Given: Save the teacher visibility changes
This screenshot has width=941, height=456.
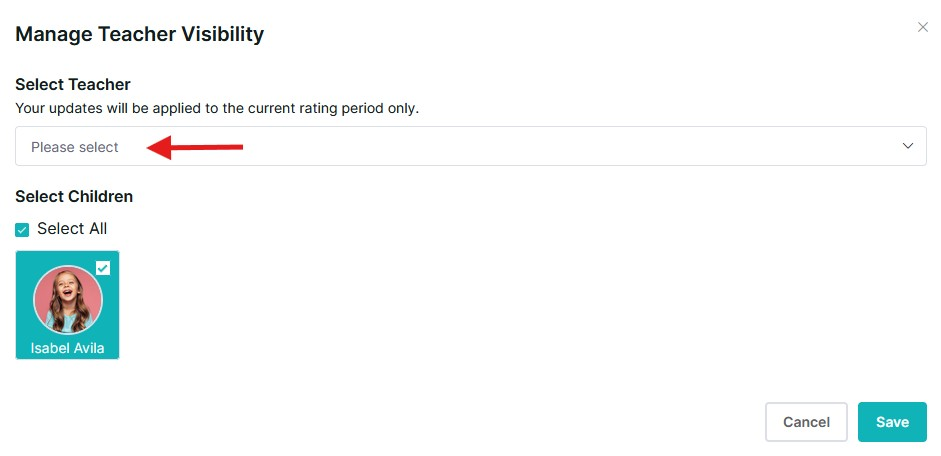Looking at the screenshot, I should 892,422.
